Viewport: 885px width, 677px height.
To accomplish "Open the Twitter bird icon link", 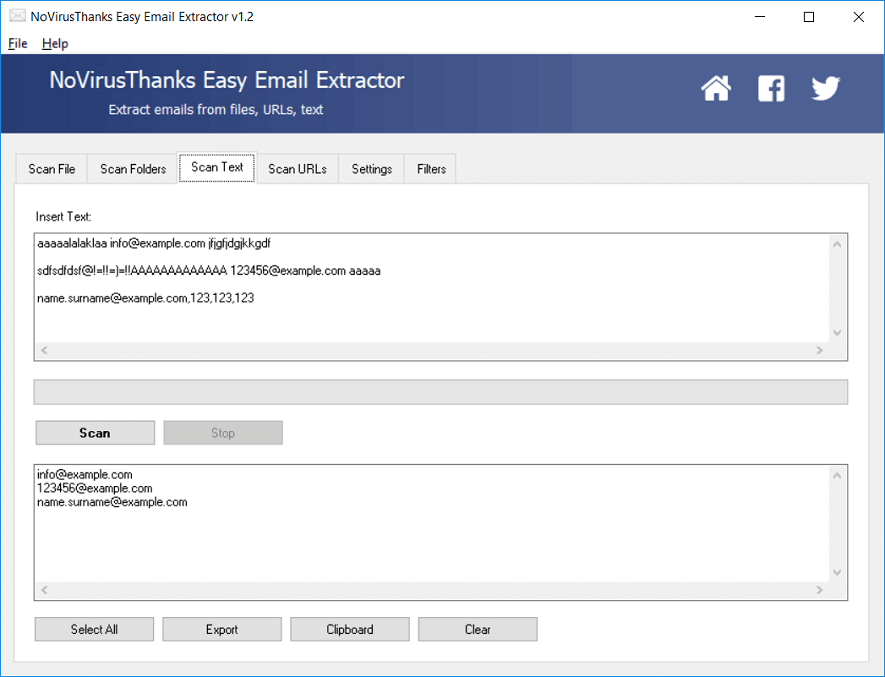I will pyautogui.click(x=826, y=88).
